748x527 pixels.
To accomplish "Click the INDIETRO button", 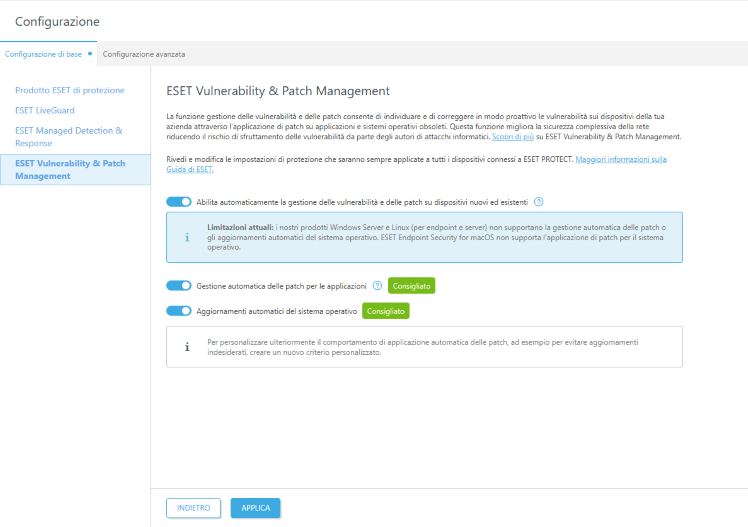I will coord(193,508).
